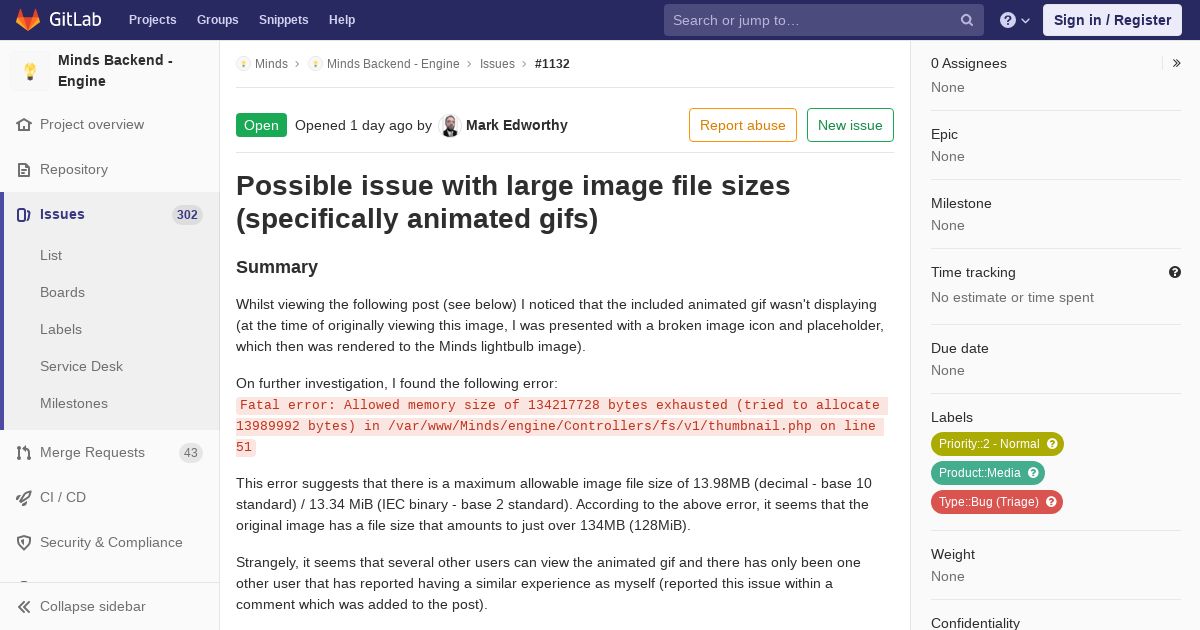Click Minds Backend - Engine breadcrumb link
Viewport: 1200px width, 630px height.
click(x=393, y=64)
